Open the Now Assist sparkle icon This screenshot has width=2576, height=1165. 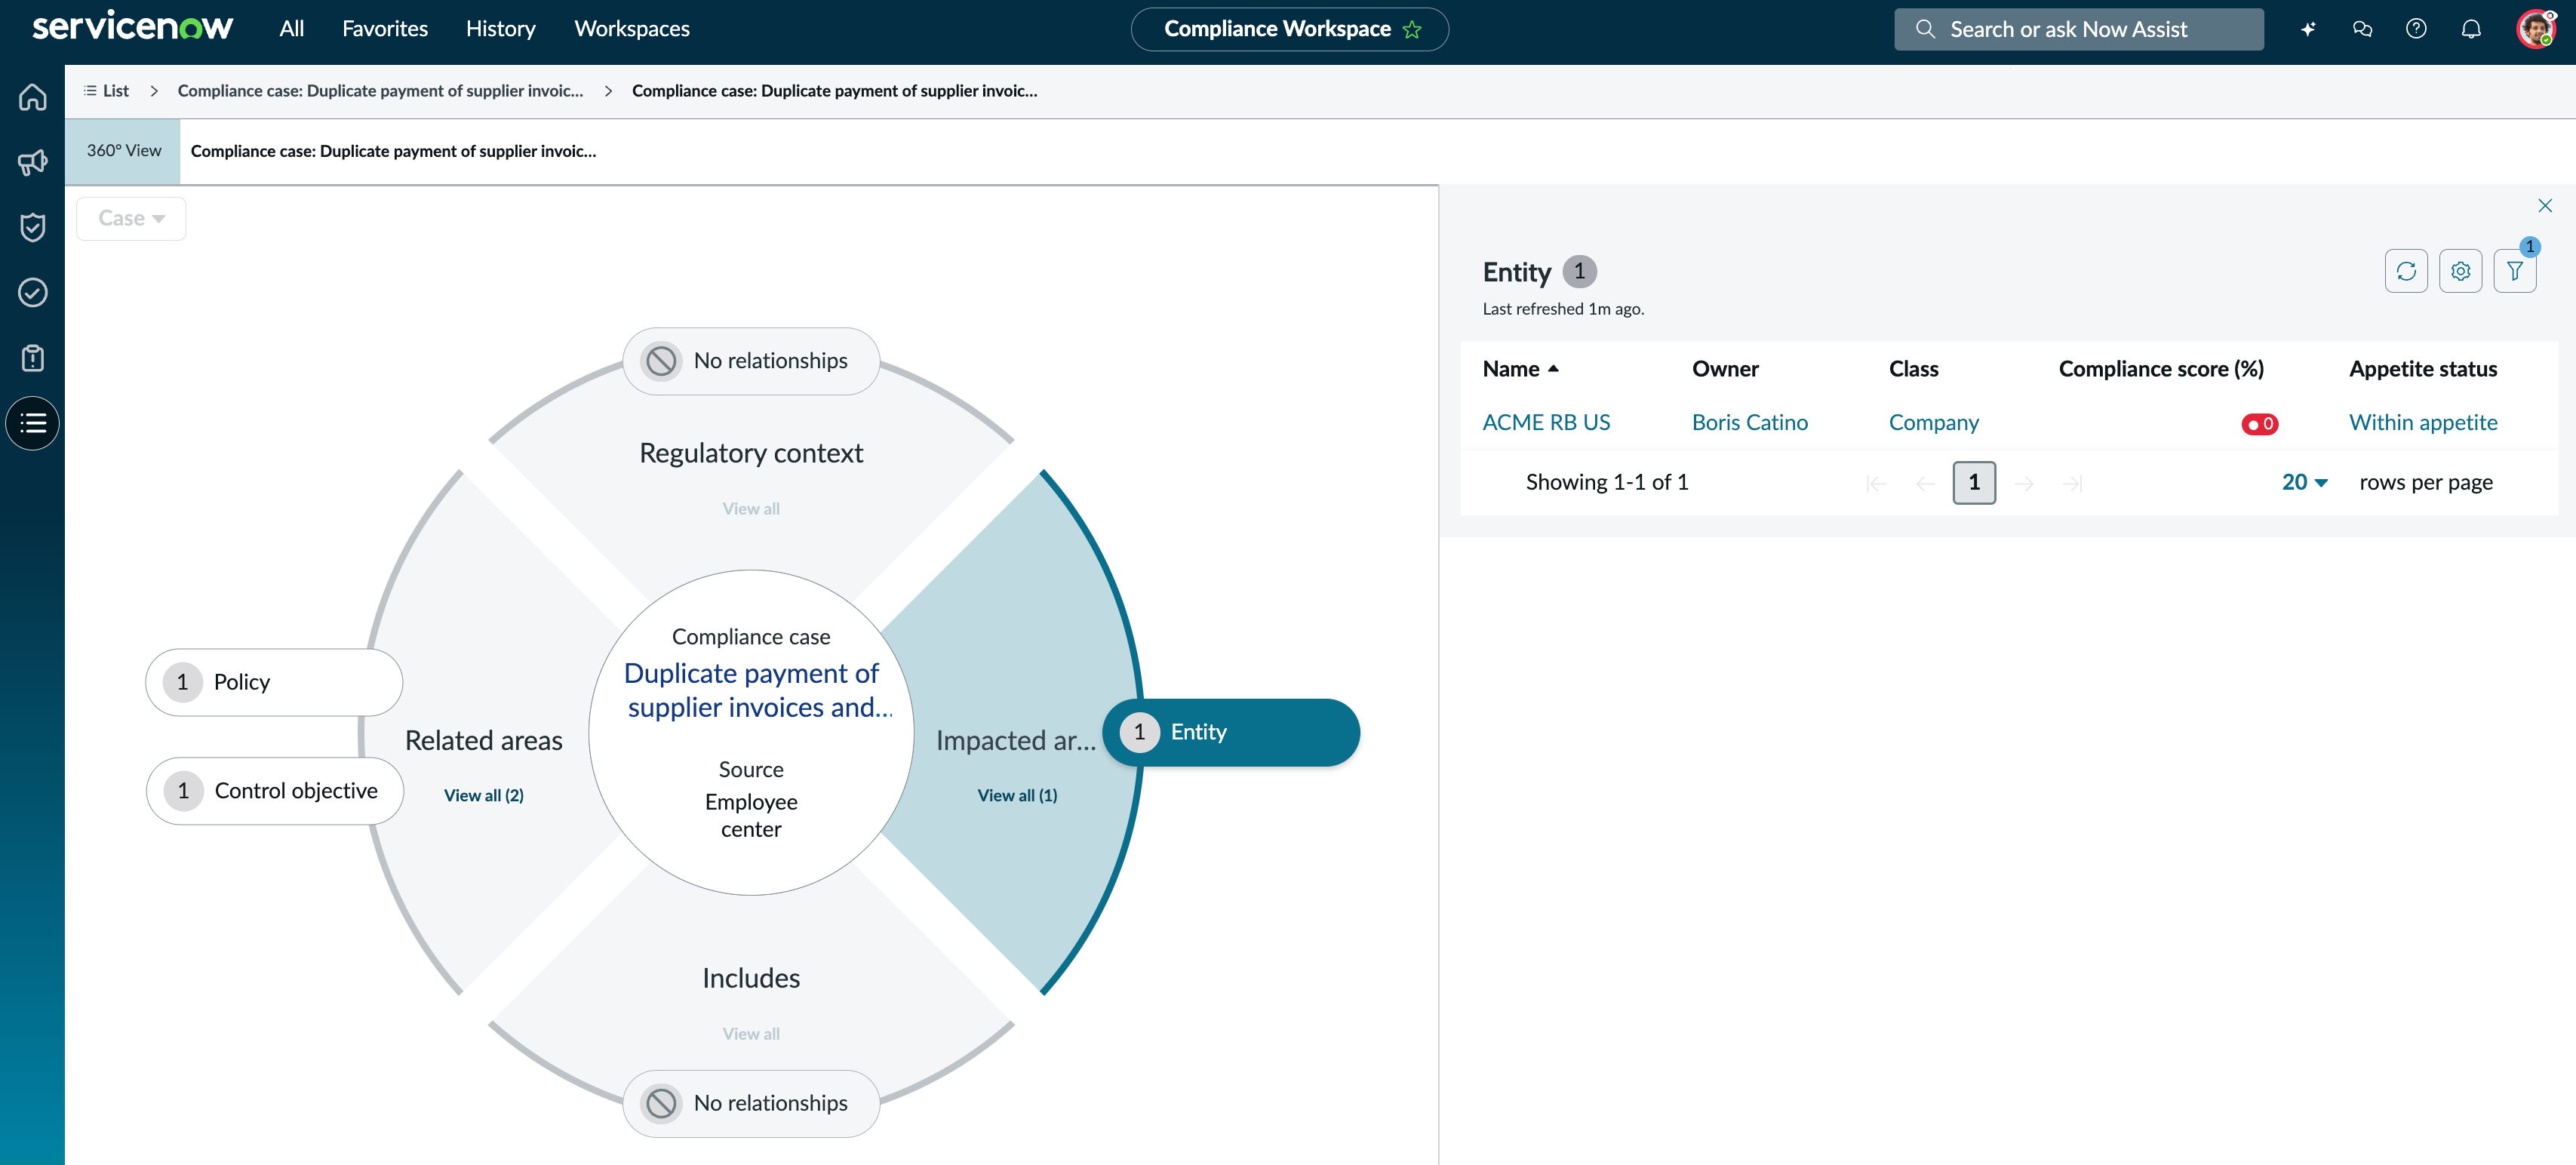pos(2308,29)
